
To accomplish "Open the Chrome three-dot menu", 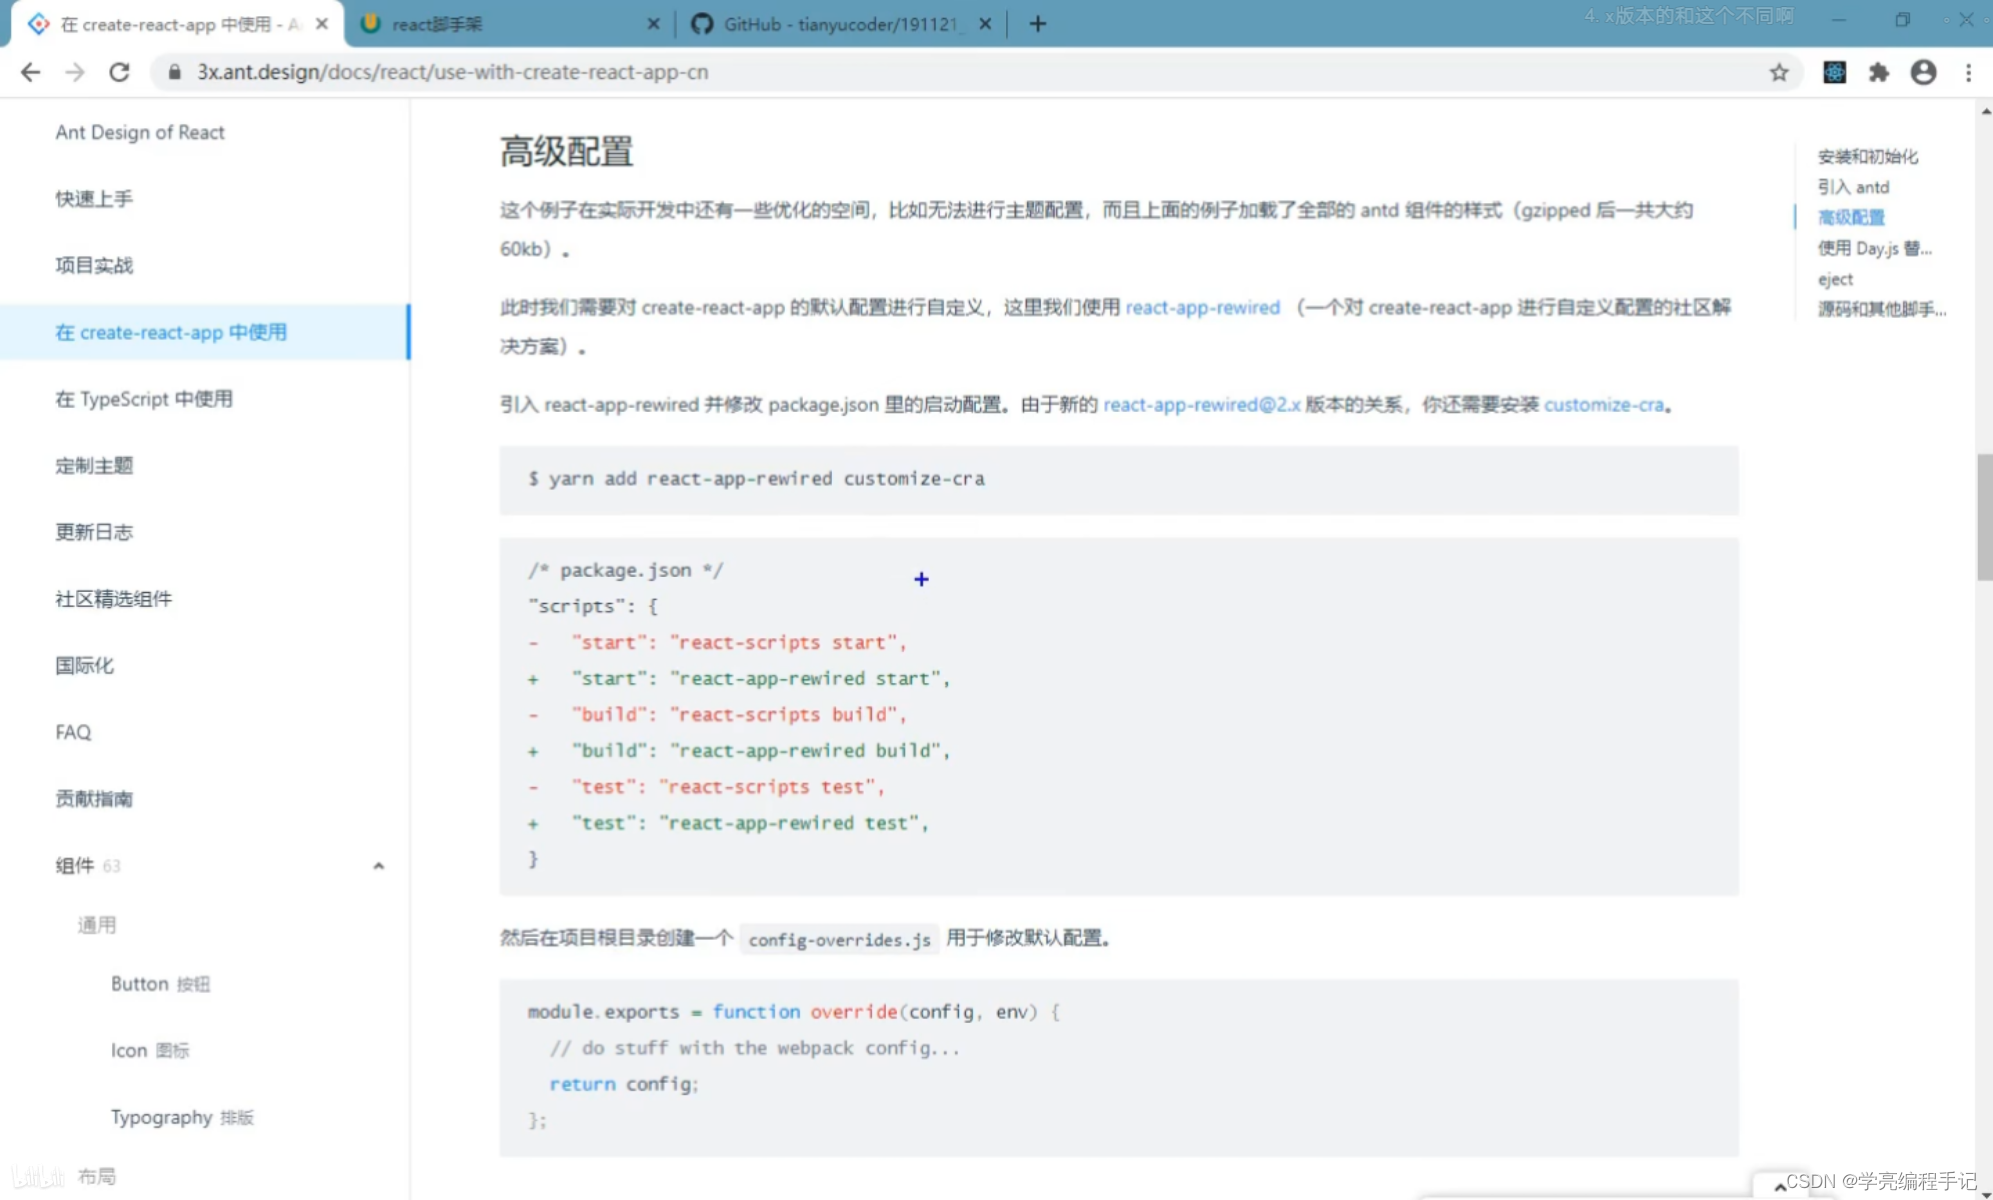I will click(1968, 72).
